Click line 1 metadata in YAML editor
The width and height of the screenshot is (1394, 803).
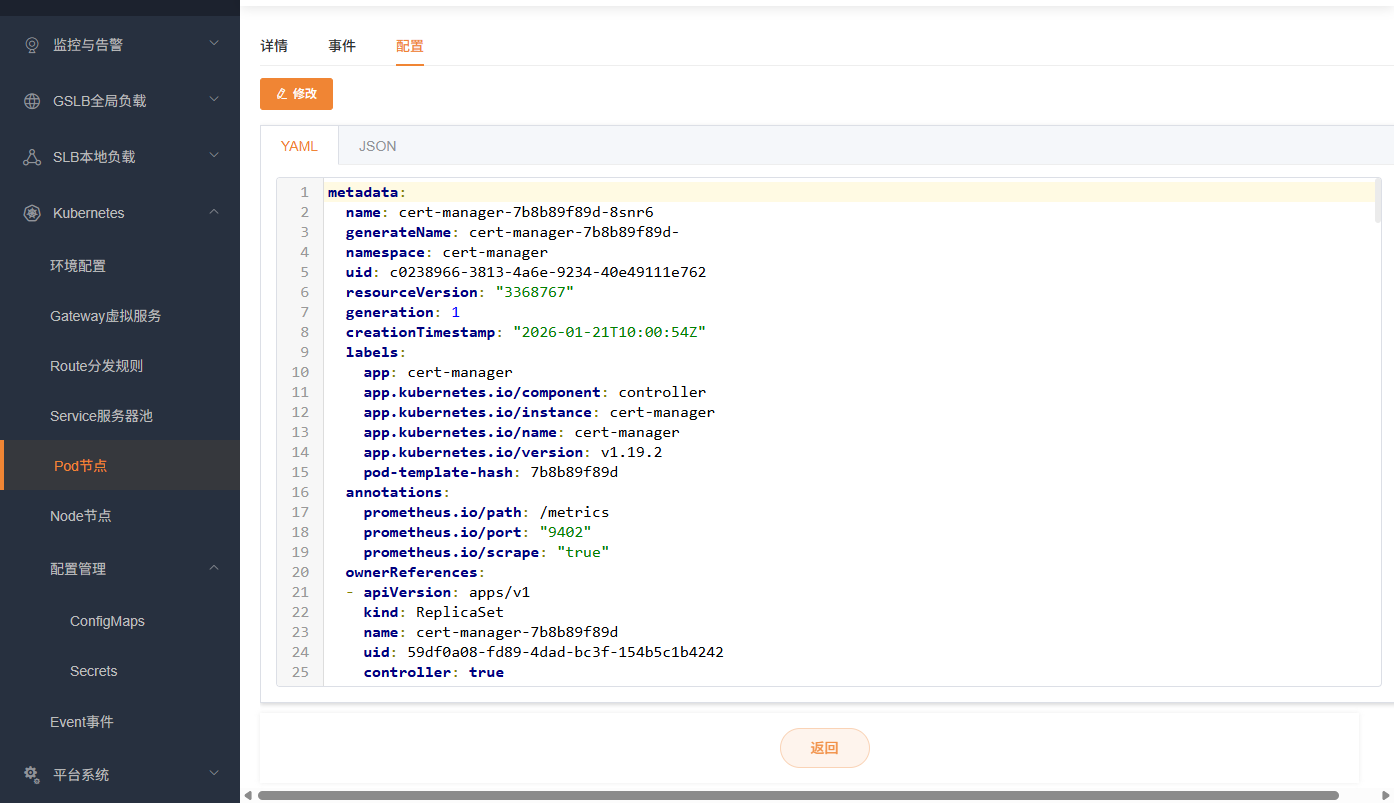point(363,192)
